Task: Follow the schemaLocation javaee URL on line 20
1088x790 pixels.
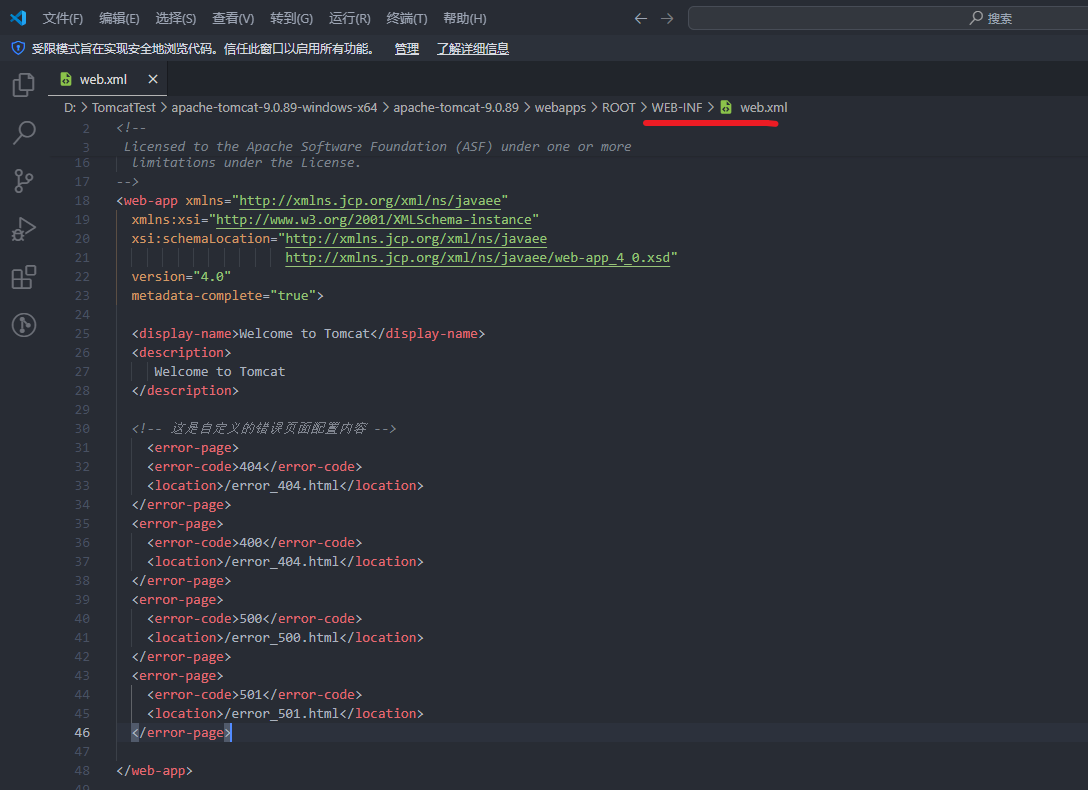Action: point(416,239)
